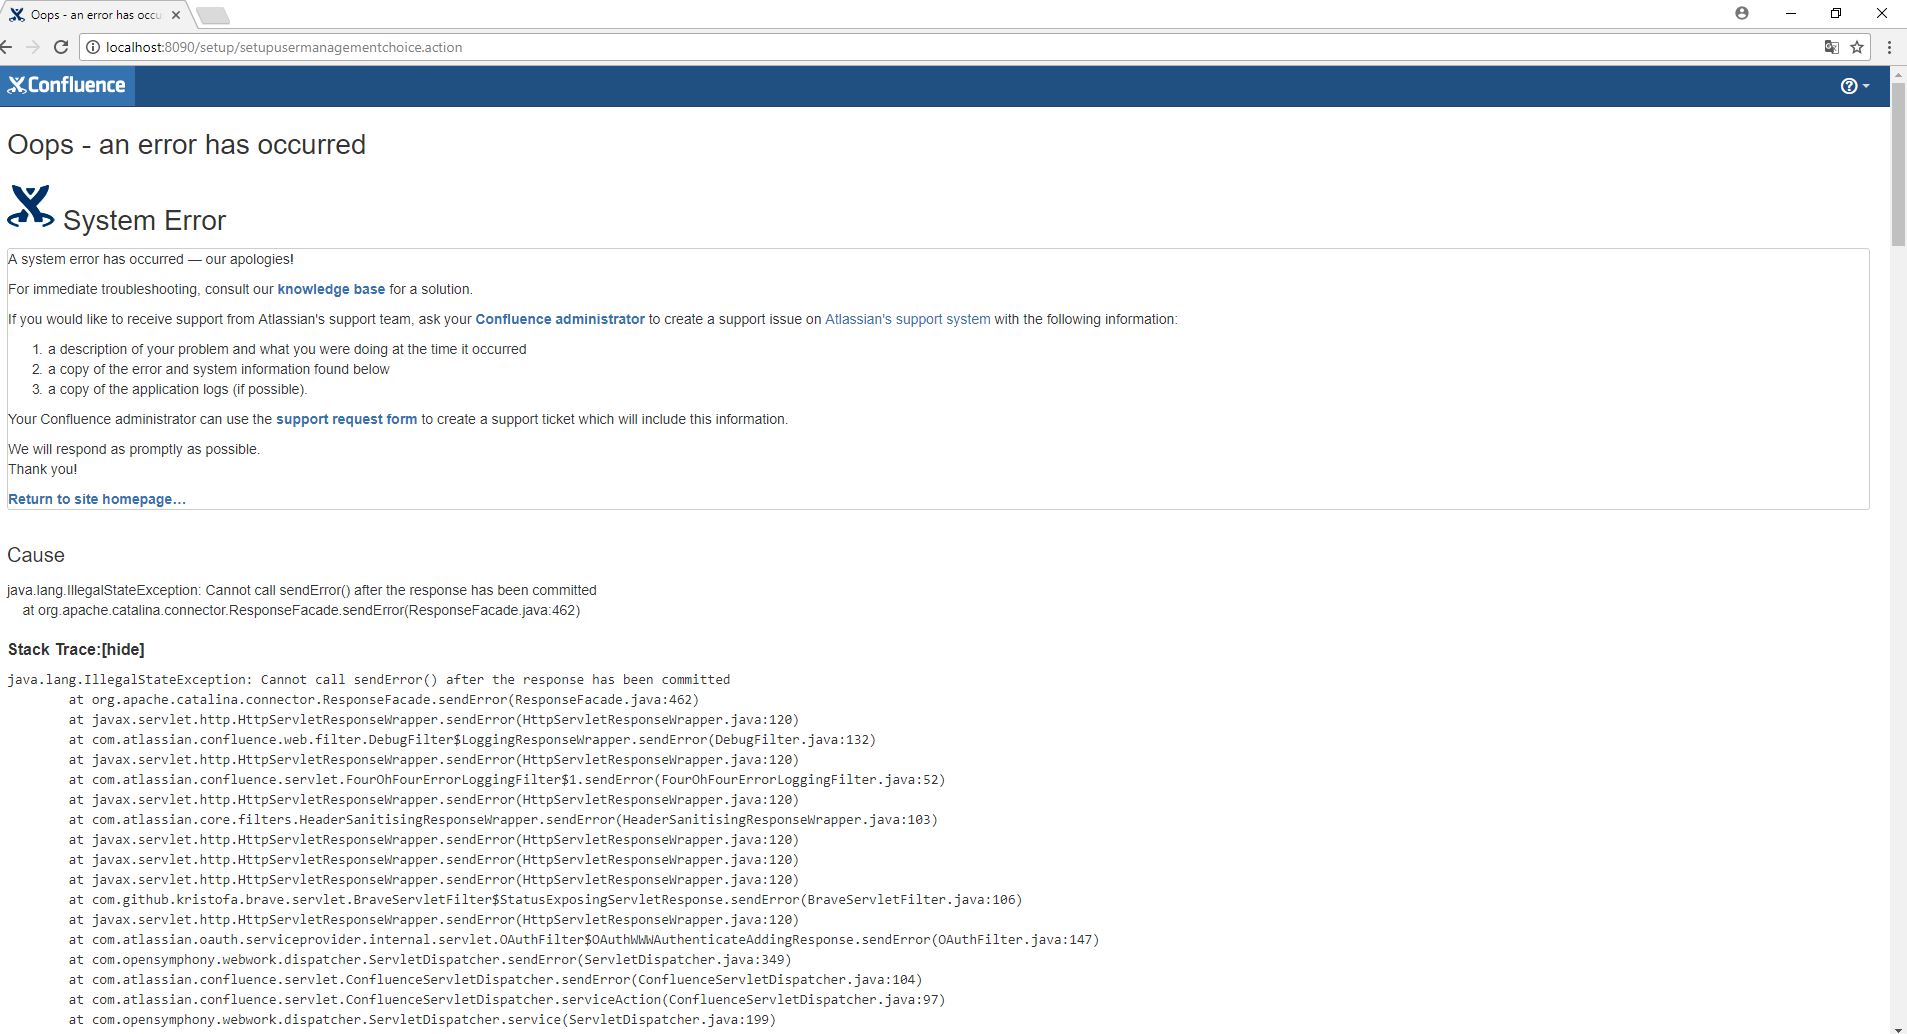Open the support request form link
Screen dimensions: 1907x1034
347,419
